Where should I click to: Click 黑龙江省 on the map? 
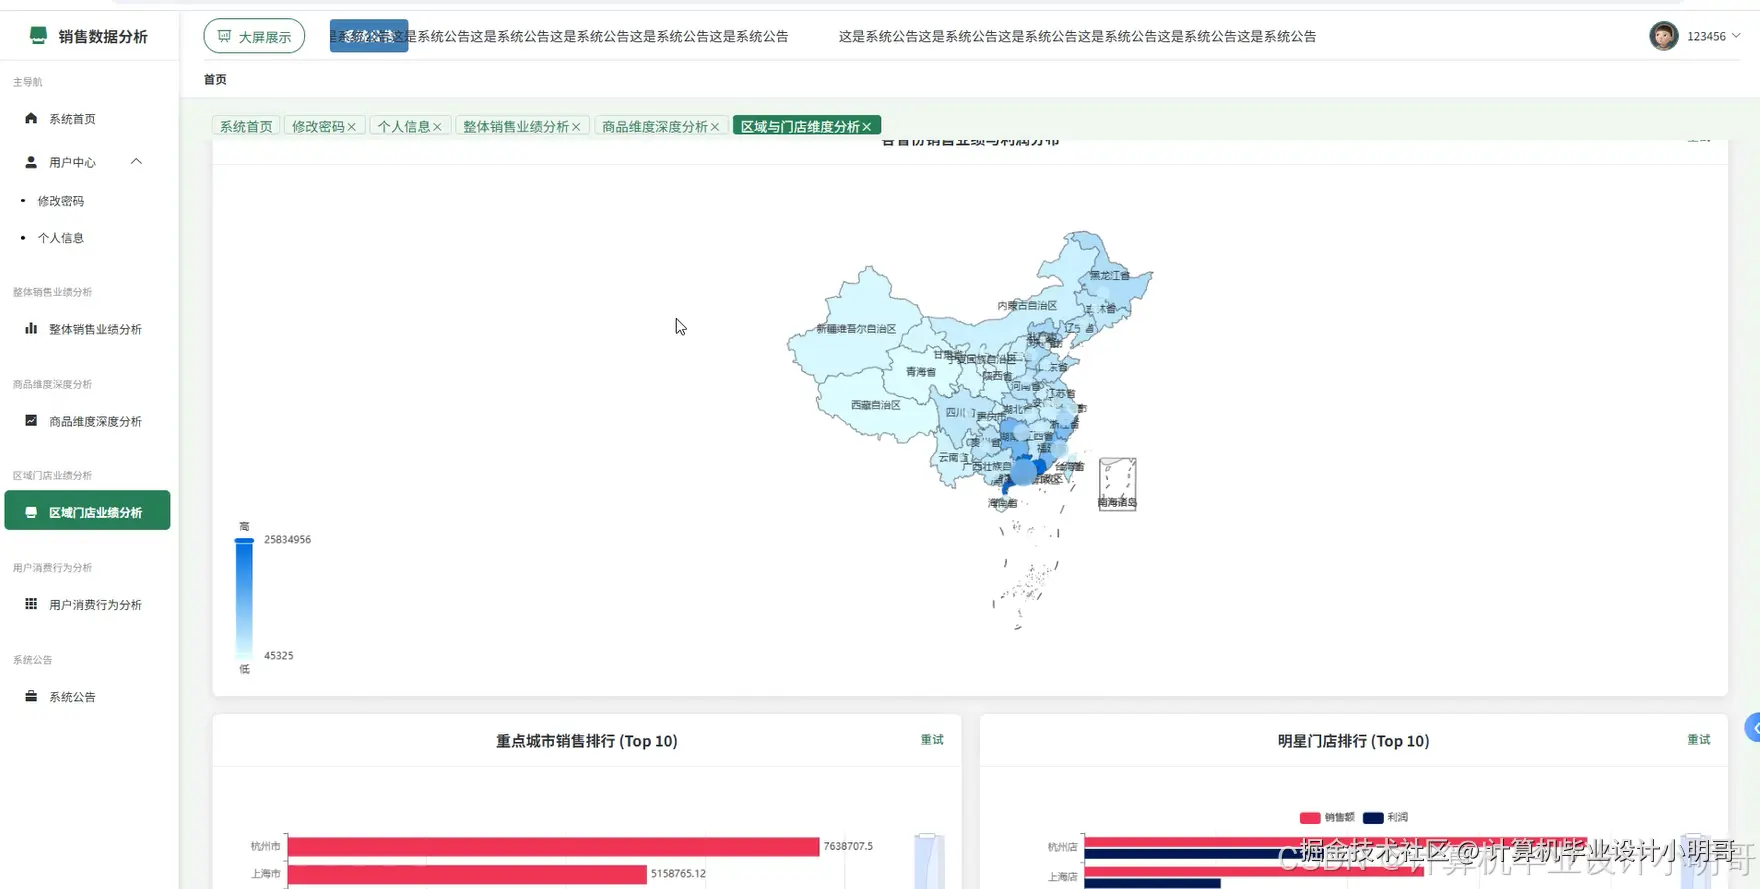point(1109,275)
